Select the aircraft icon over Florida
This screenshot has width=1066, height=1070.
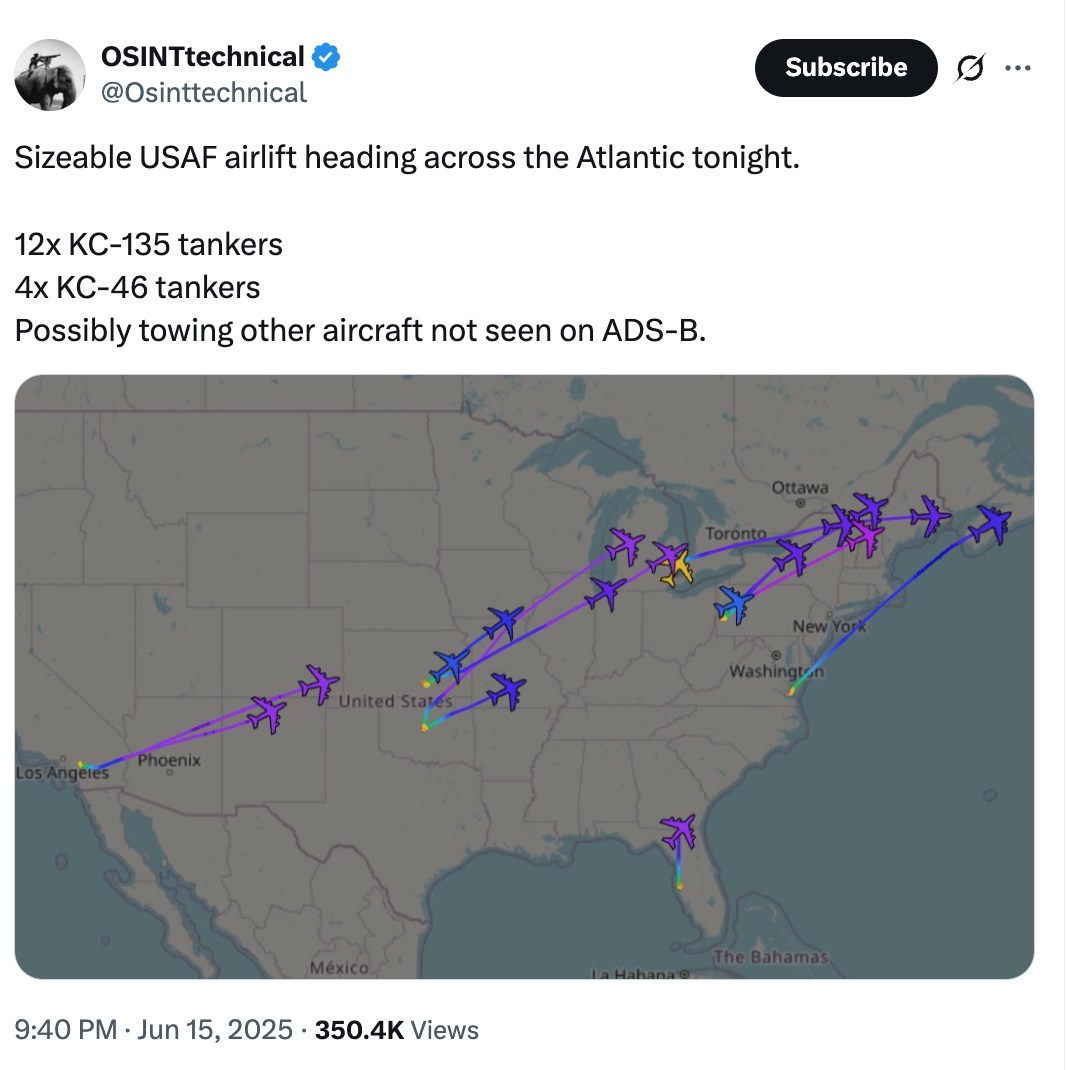pos(678,831)
